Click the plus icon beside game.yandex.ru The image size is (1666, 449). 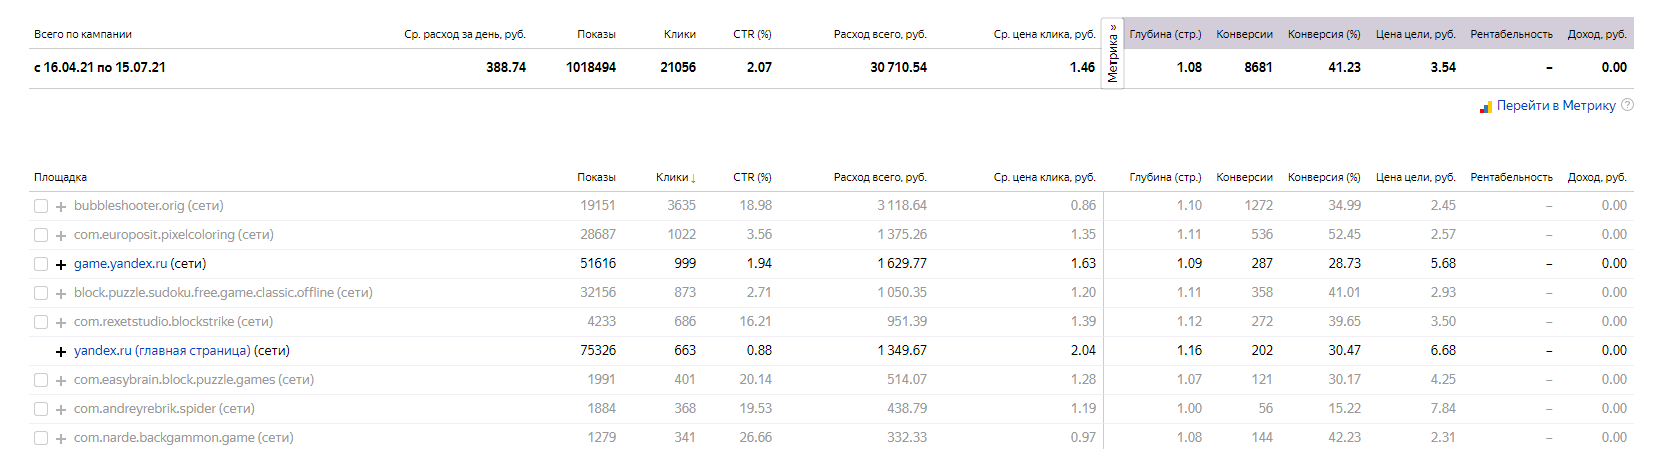[61, 265]
